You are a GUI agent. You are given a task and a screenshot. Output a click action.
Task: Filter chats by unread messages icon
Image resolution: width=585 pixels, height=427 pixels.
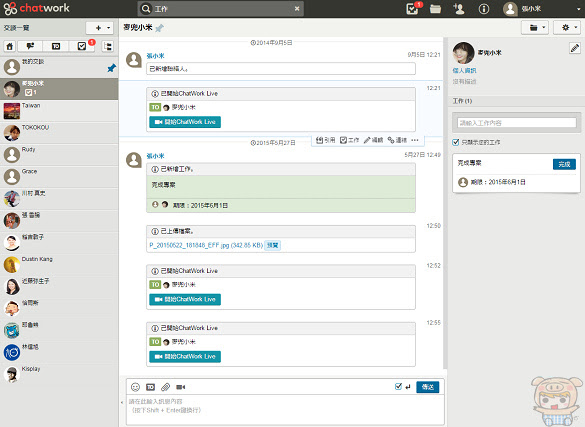coord(30,46)
